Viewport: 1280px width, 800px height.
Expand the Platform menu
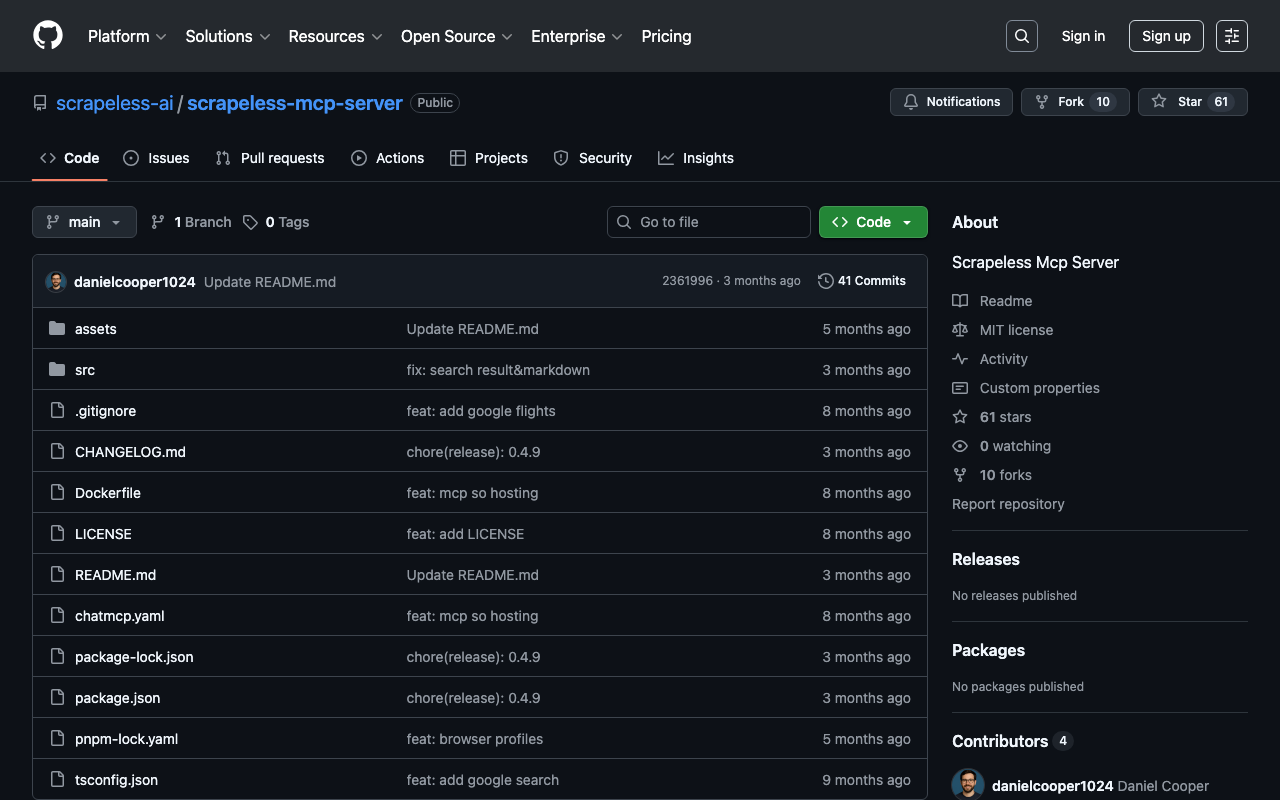127,36
